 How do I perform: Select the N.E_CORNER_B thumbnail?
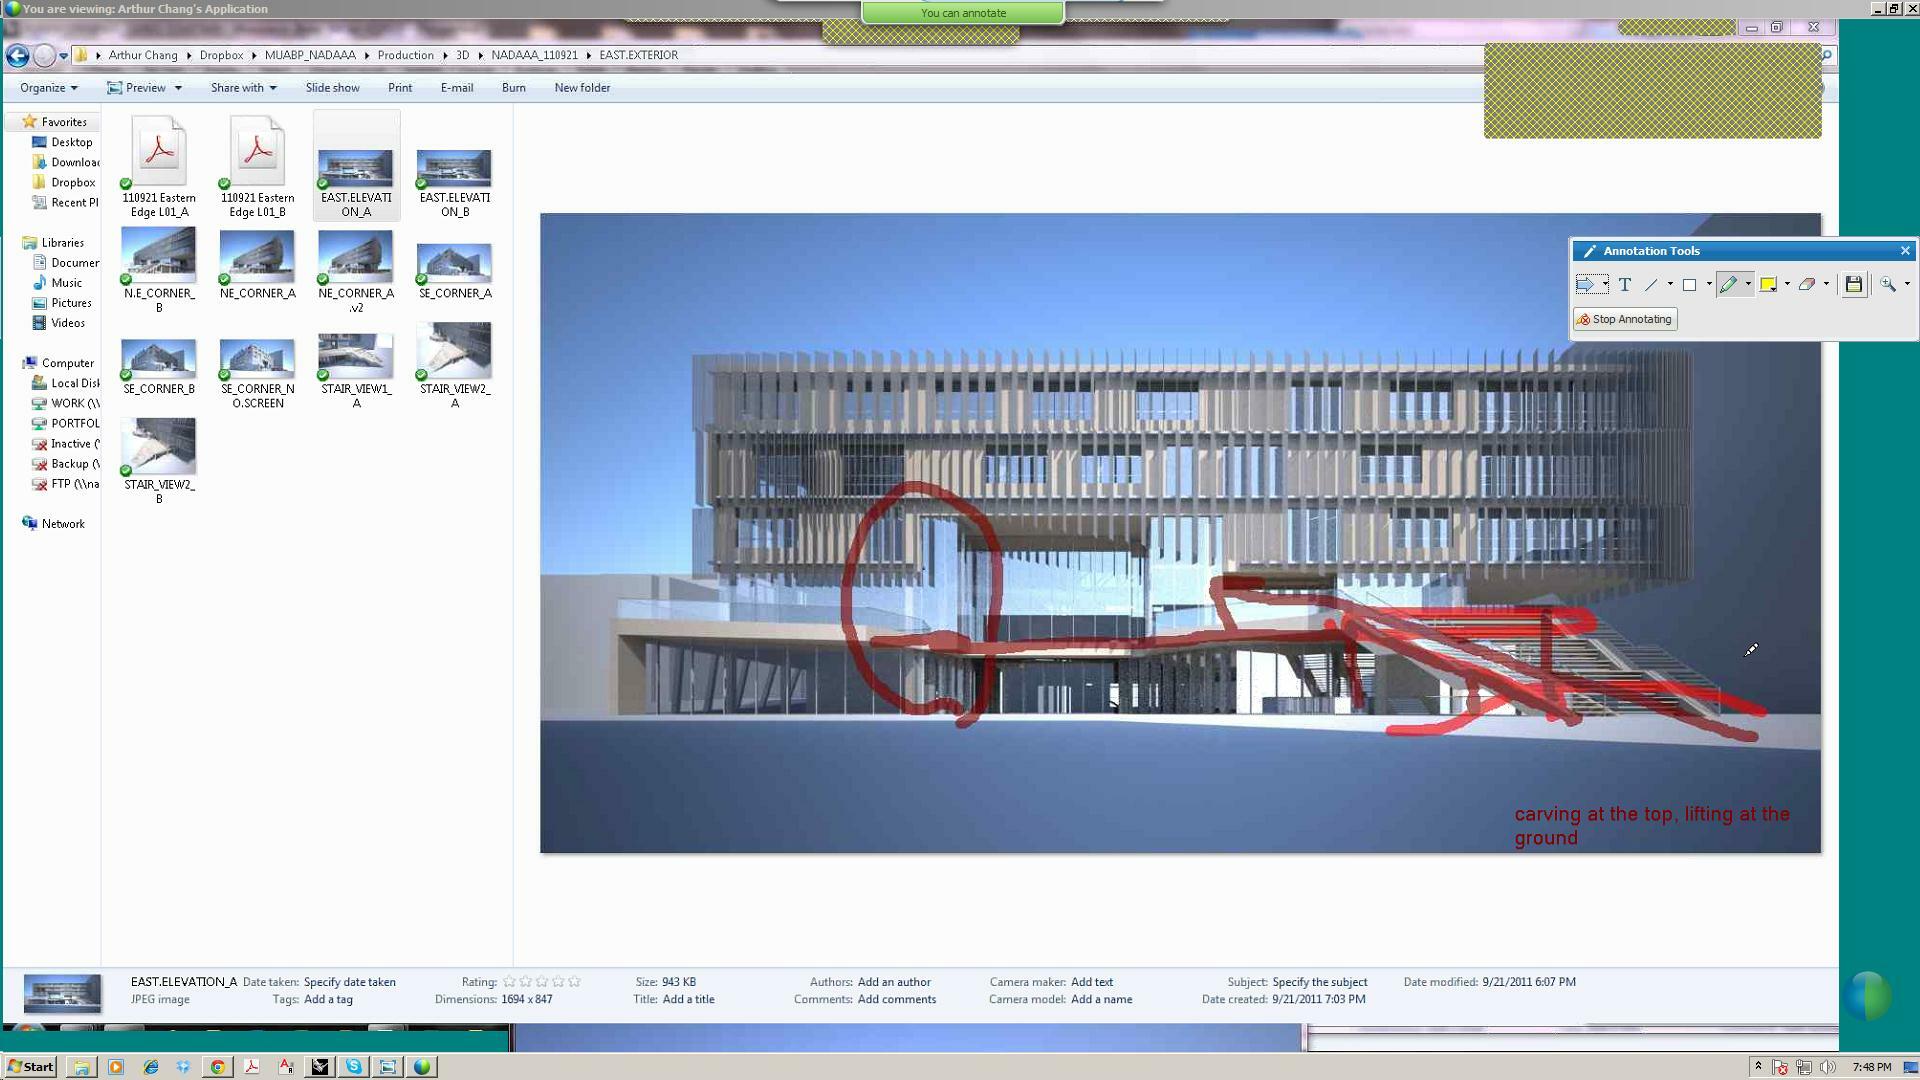pos(159,270)
